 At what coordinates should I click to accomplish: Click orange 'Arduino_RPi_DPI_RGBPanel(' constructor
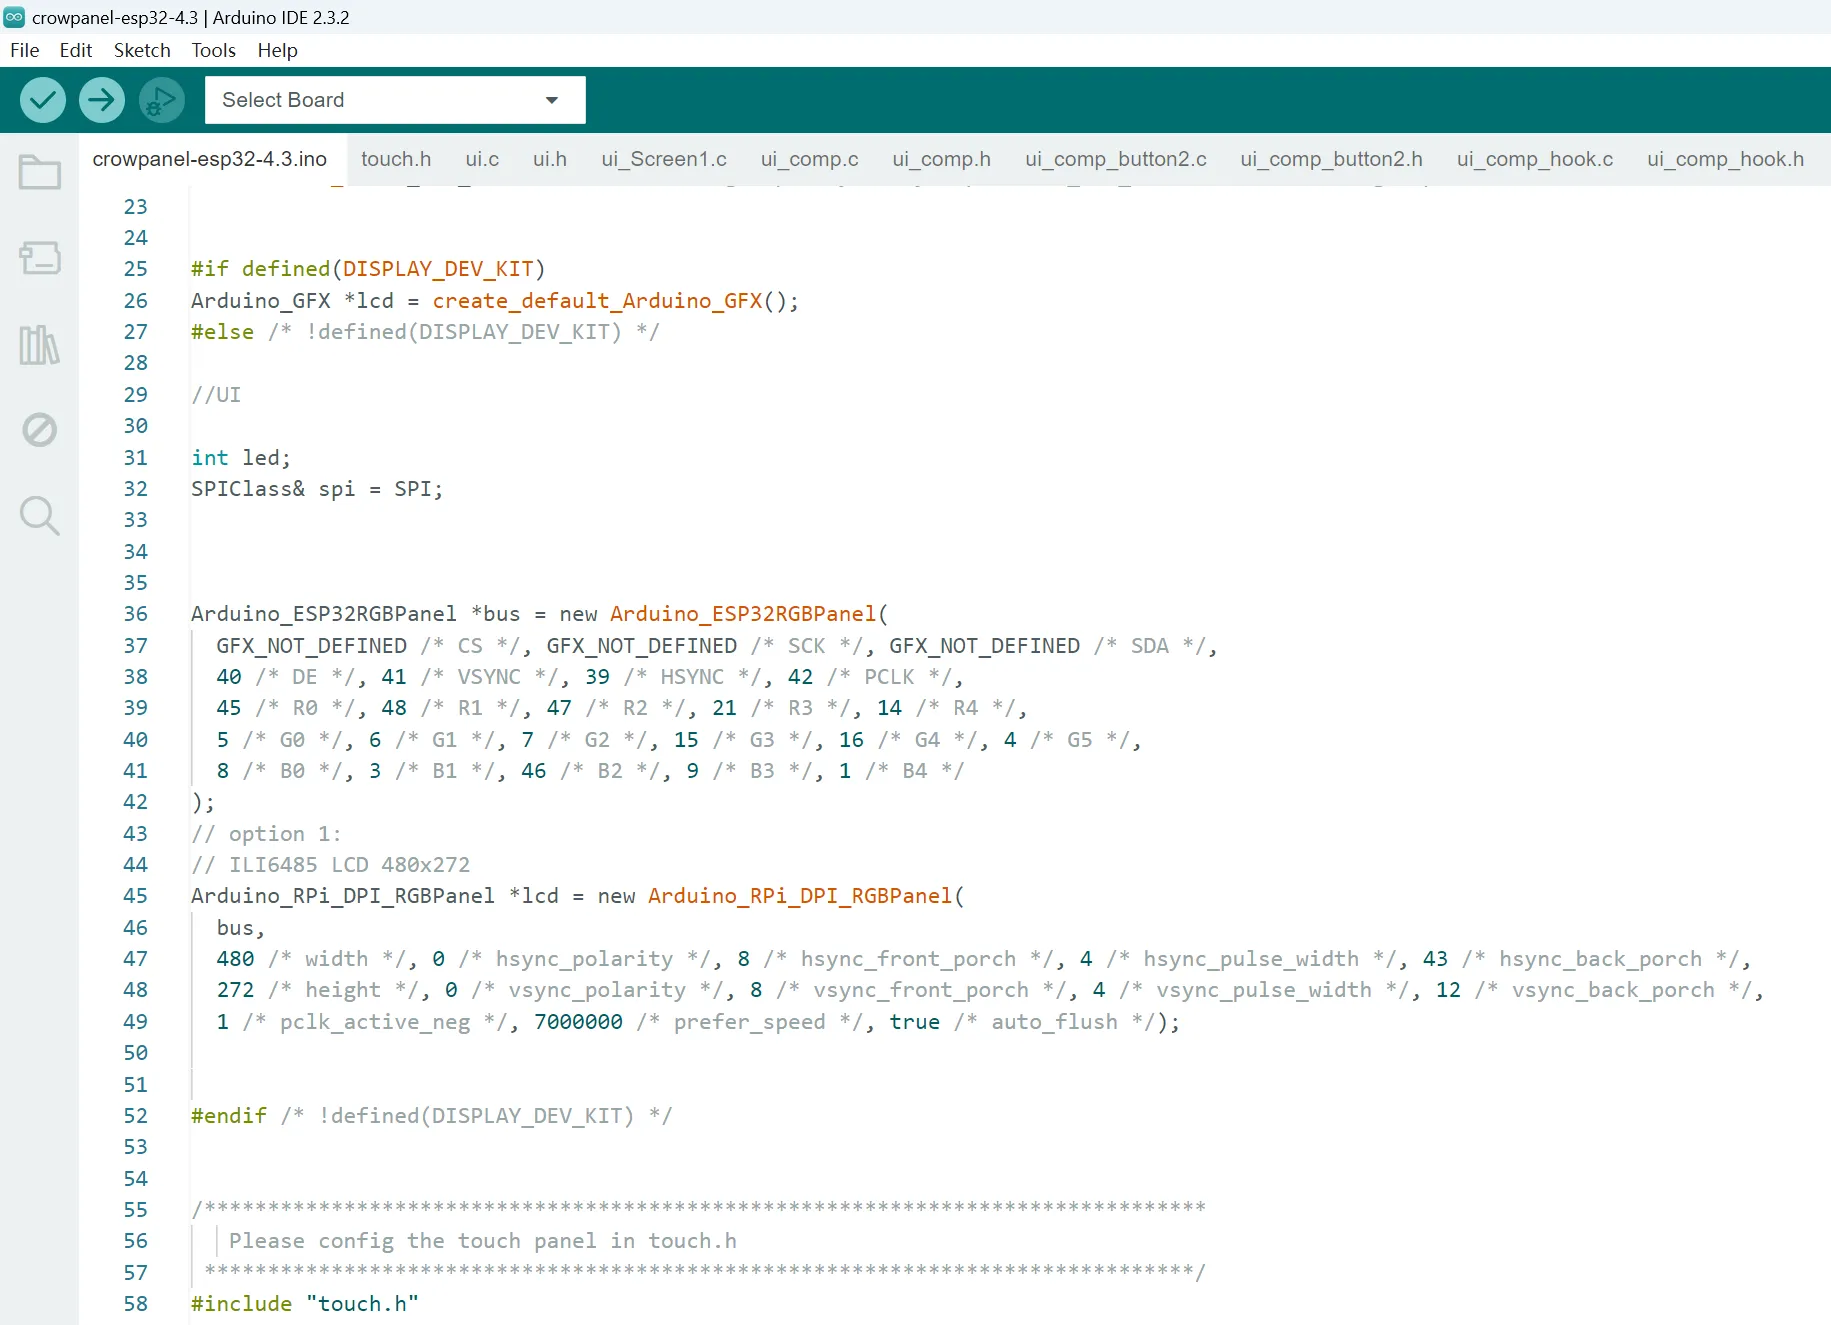click(x=806, y=896)
